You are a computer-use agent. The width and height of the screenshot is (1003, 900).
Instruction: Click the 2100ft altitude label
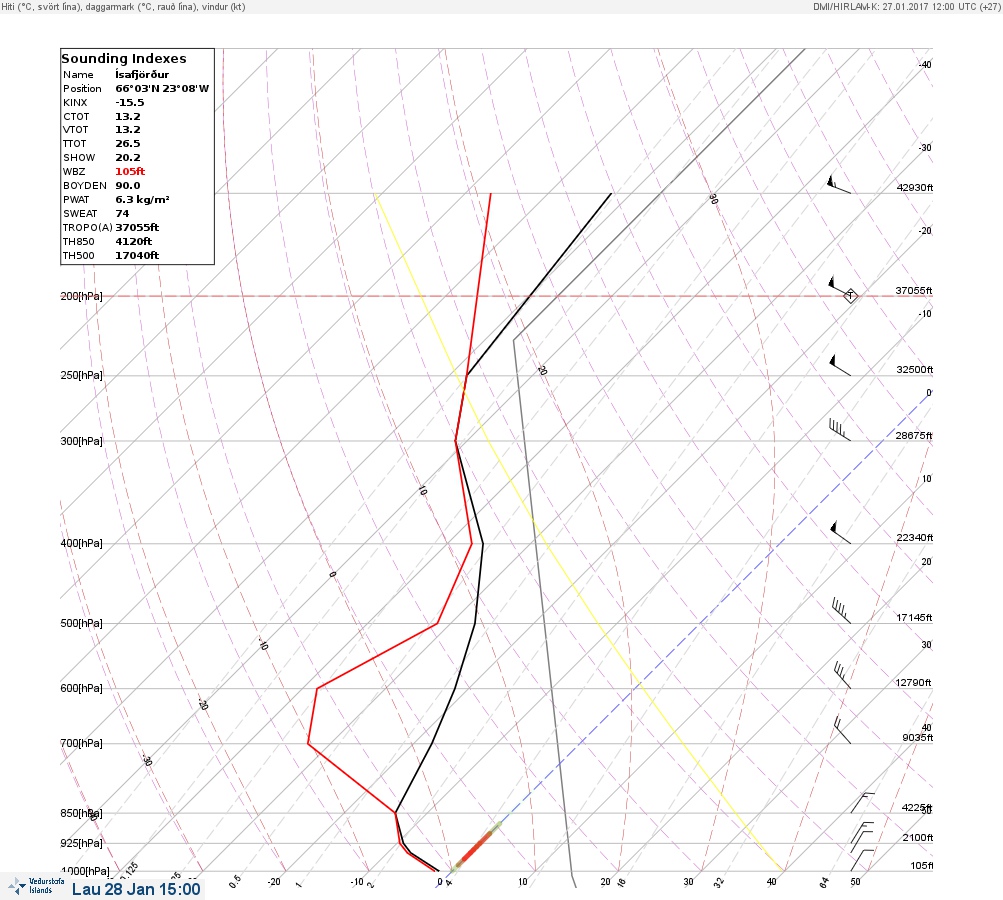click(918, 837)
